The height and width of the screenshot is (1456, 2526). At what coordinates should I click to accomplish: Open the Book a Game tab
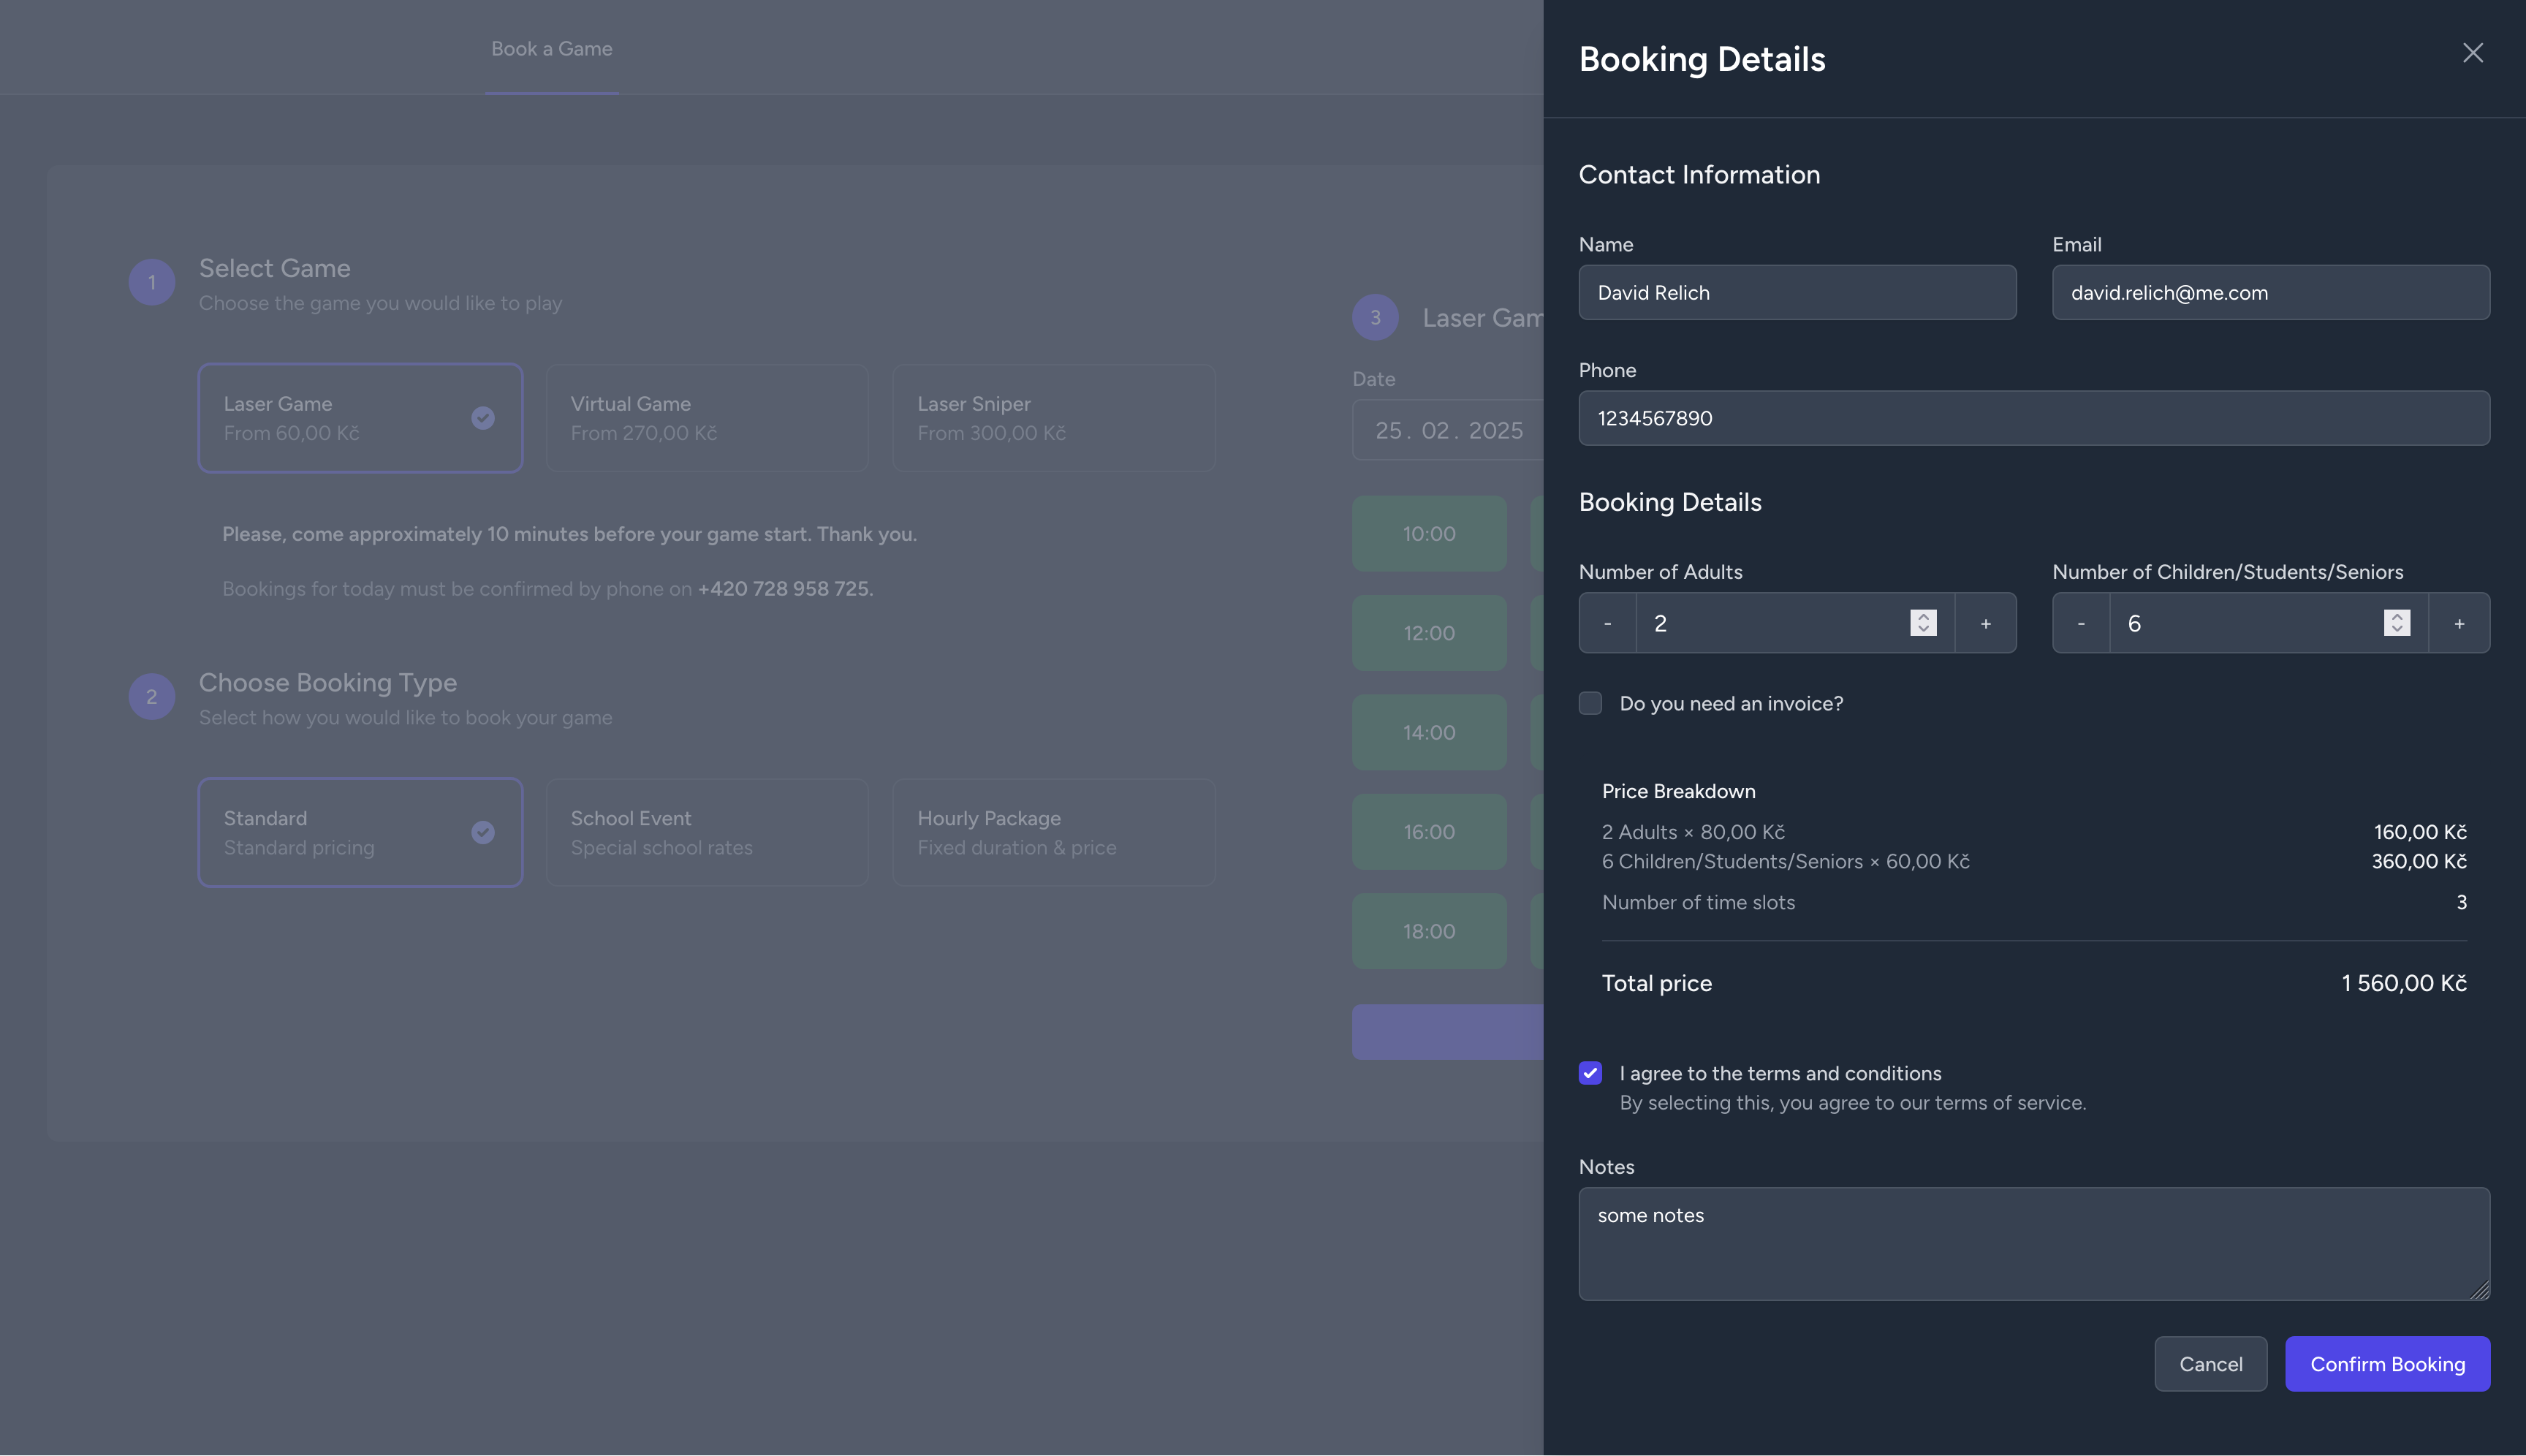(x=552, y=48)
